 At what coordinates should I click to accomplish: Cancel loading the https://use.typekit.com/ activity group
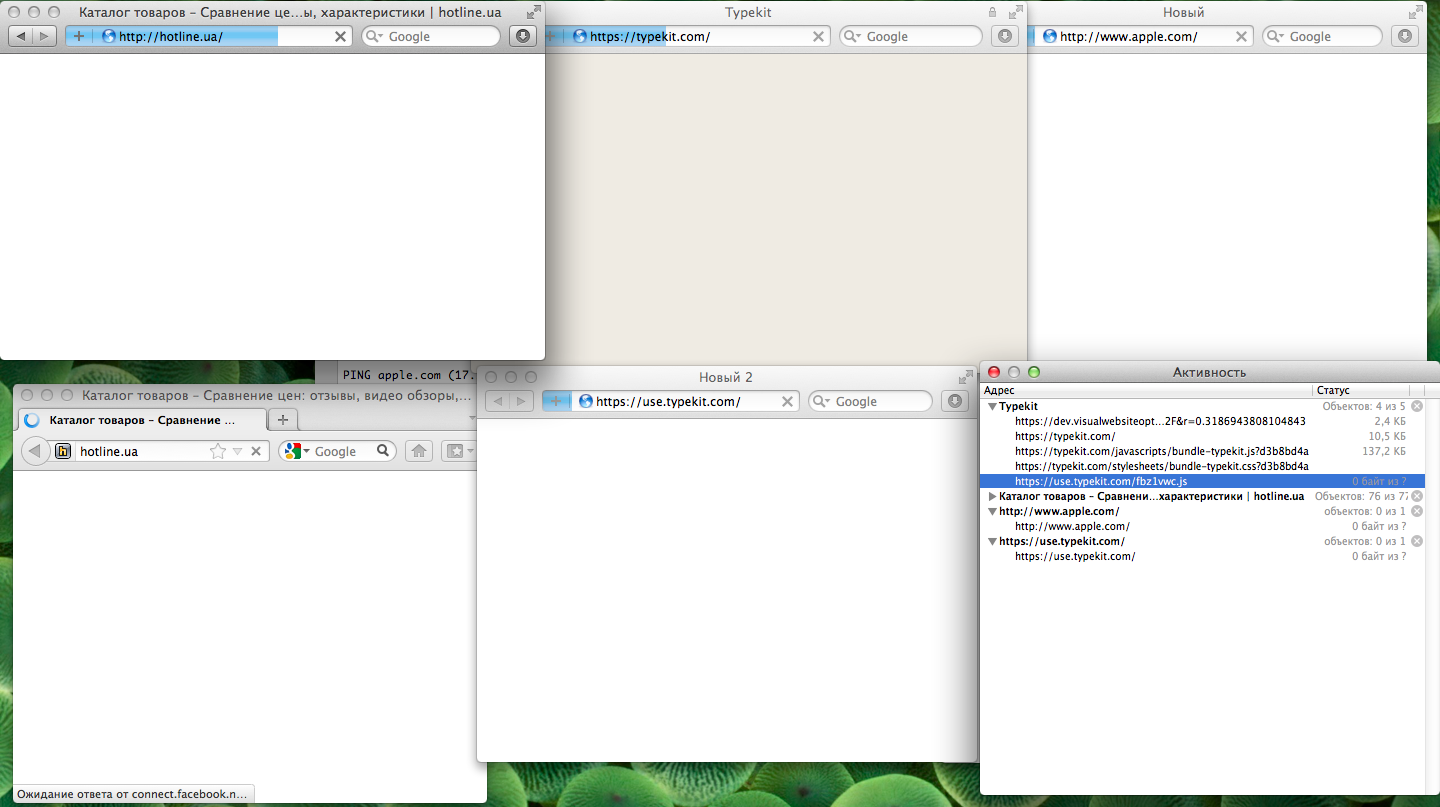coord(1417,541)
